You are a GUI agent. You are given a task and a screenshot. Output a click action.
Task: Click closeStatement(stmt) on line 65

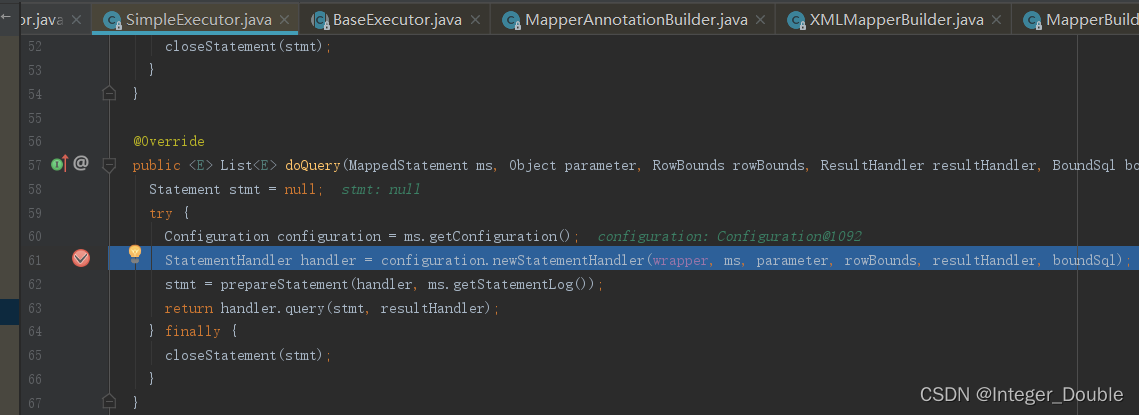(x=244, y=355)
